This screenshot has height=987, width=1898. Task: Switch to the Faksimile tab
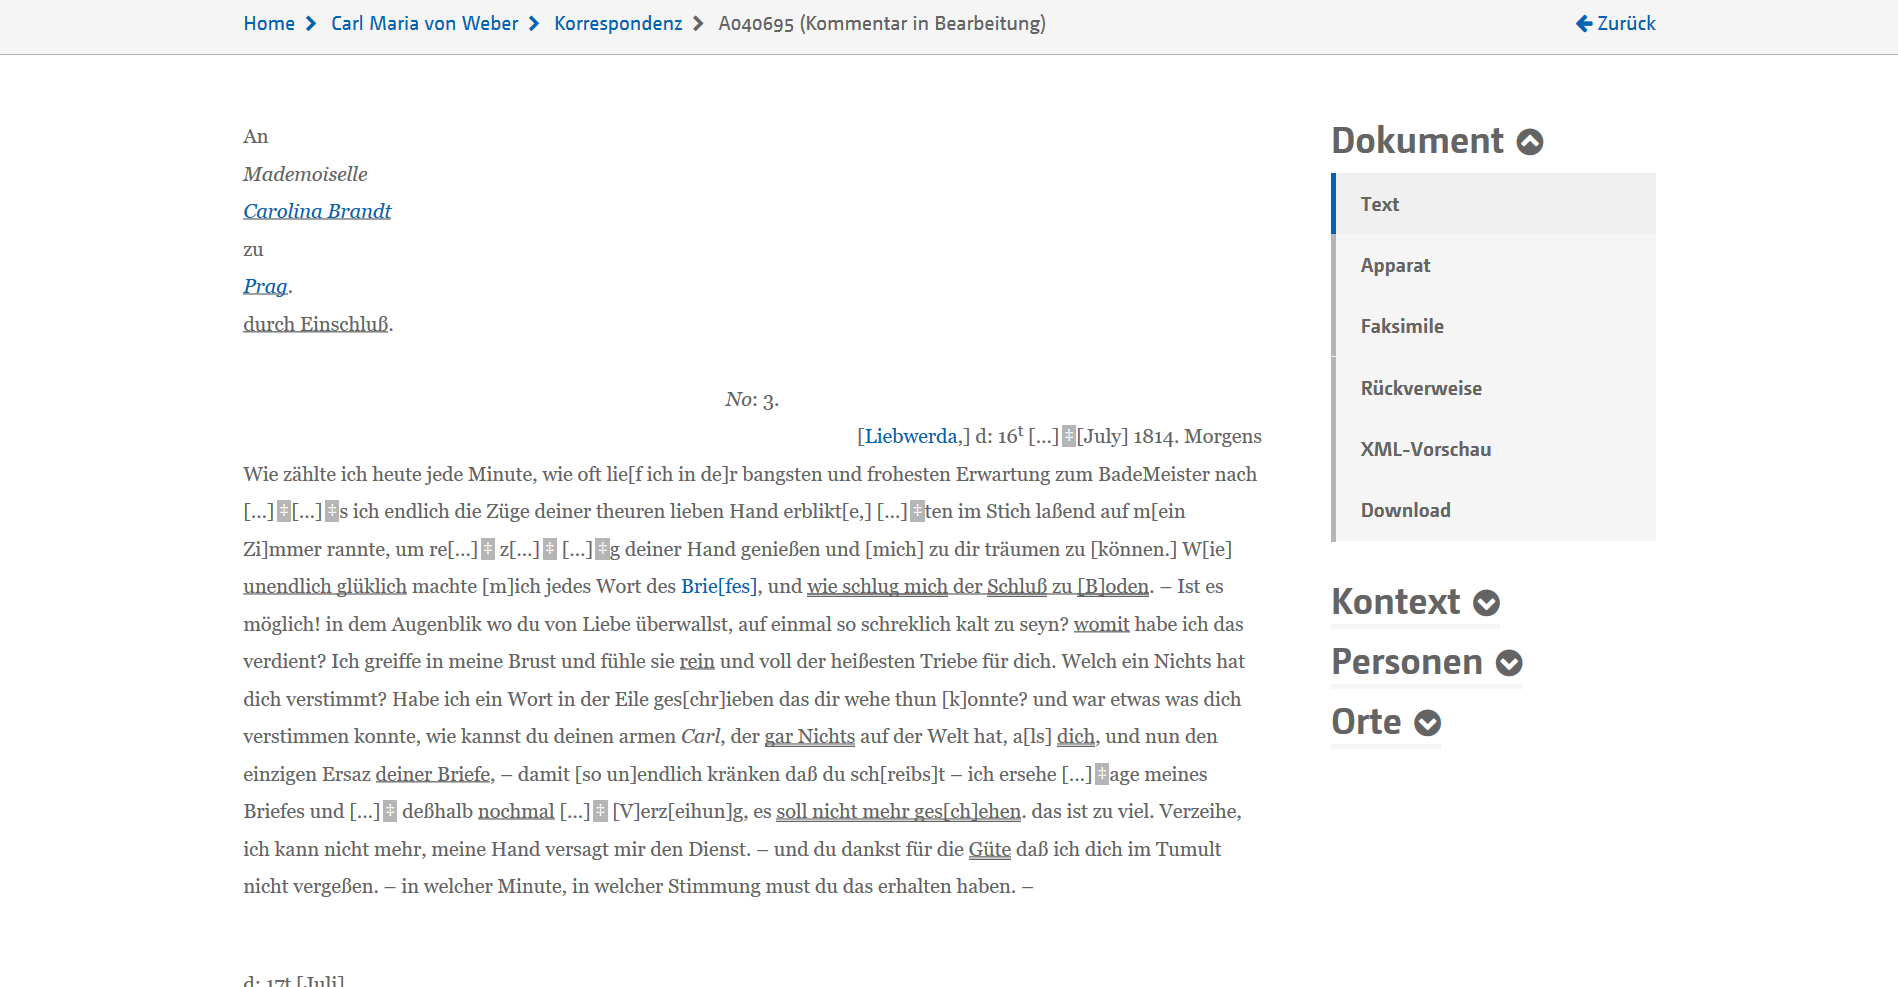[1495, 326]
